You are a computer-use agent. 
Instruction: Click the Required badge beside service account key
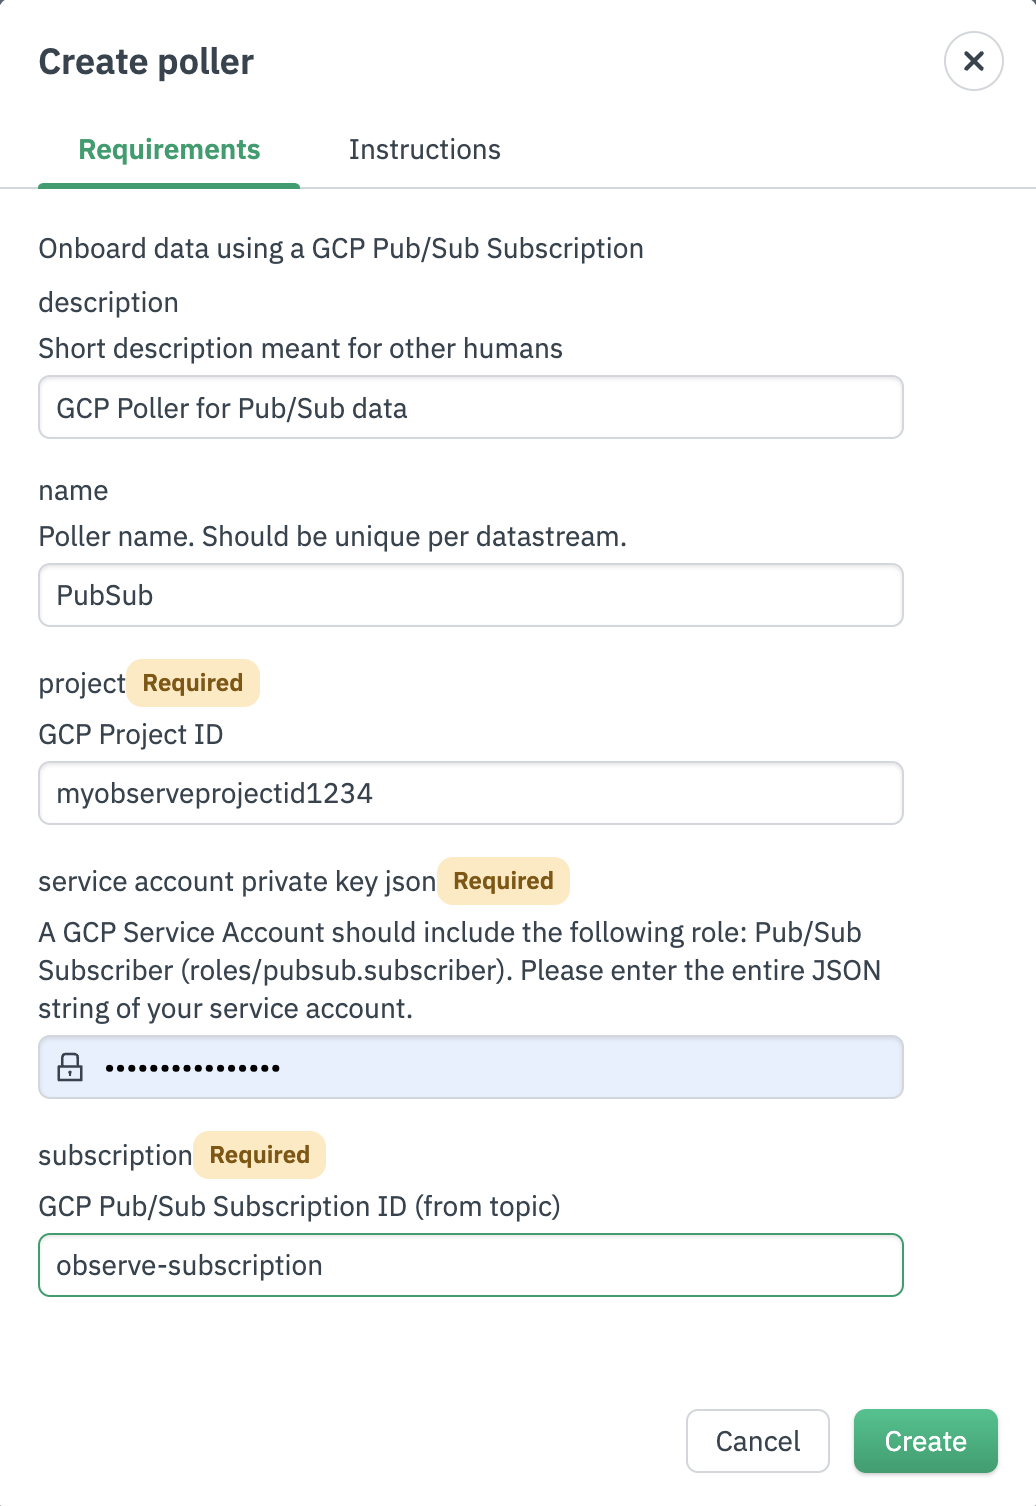(x=503, y=881)
